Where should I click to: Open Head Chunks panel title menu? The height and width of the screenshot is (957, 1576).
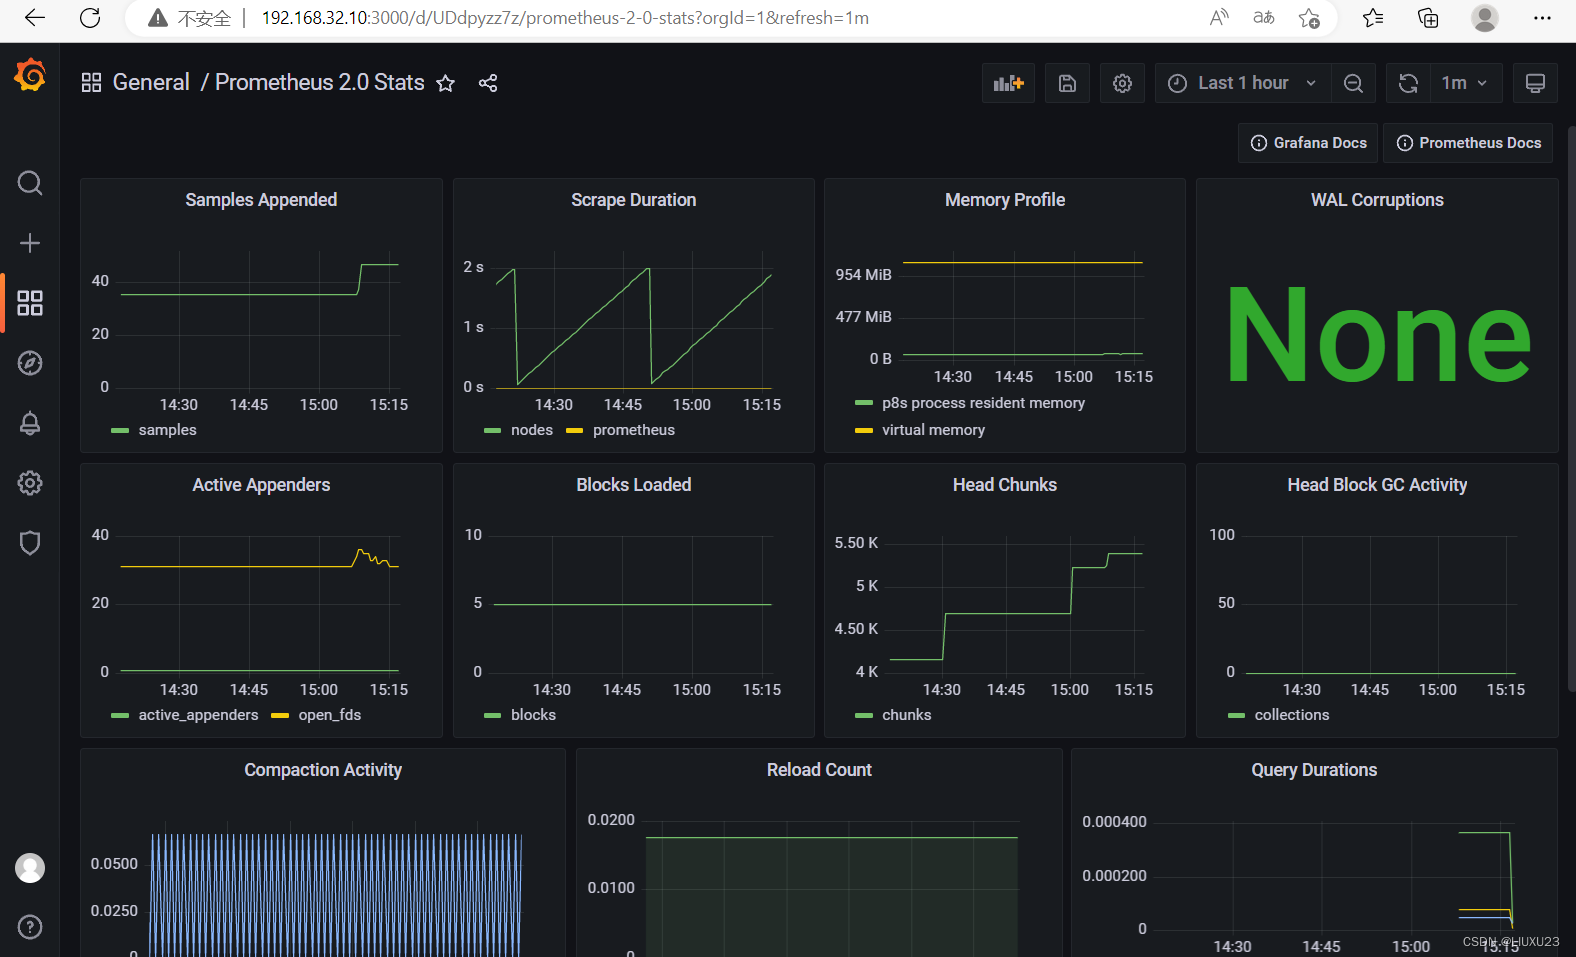click(x=1005, y=485)
